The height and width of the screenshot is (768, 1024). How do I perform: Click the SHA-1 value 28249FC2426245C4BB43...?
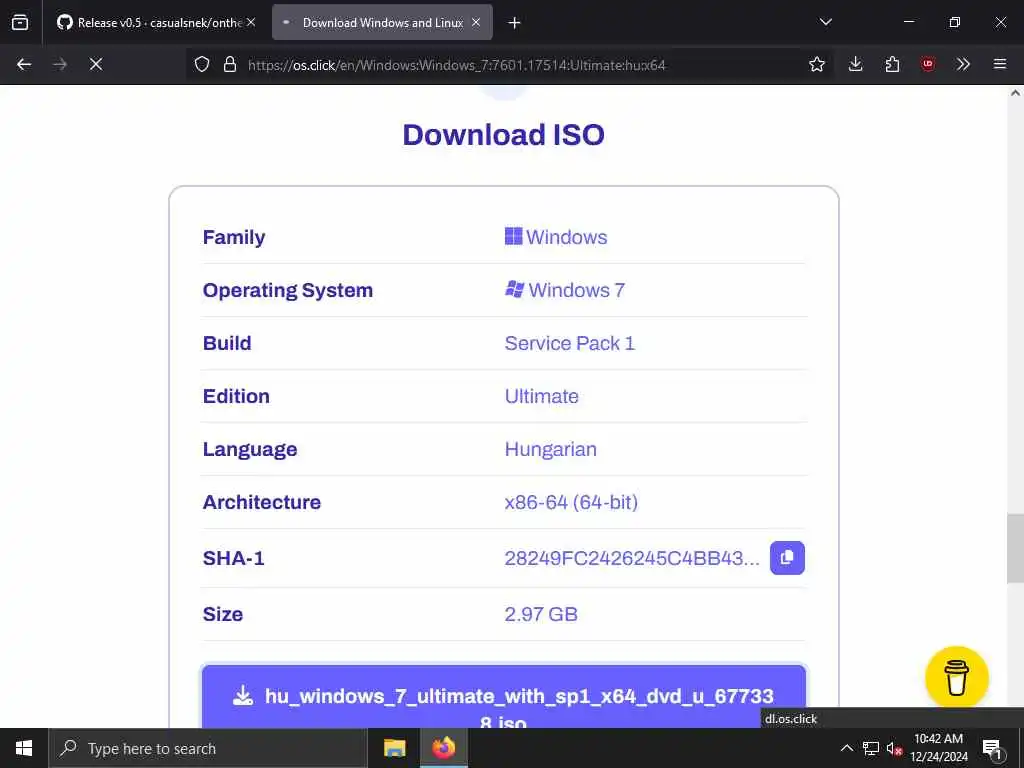(632, 558)
